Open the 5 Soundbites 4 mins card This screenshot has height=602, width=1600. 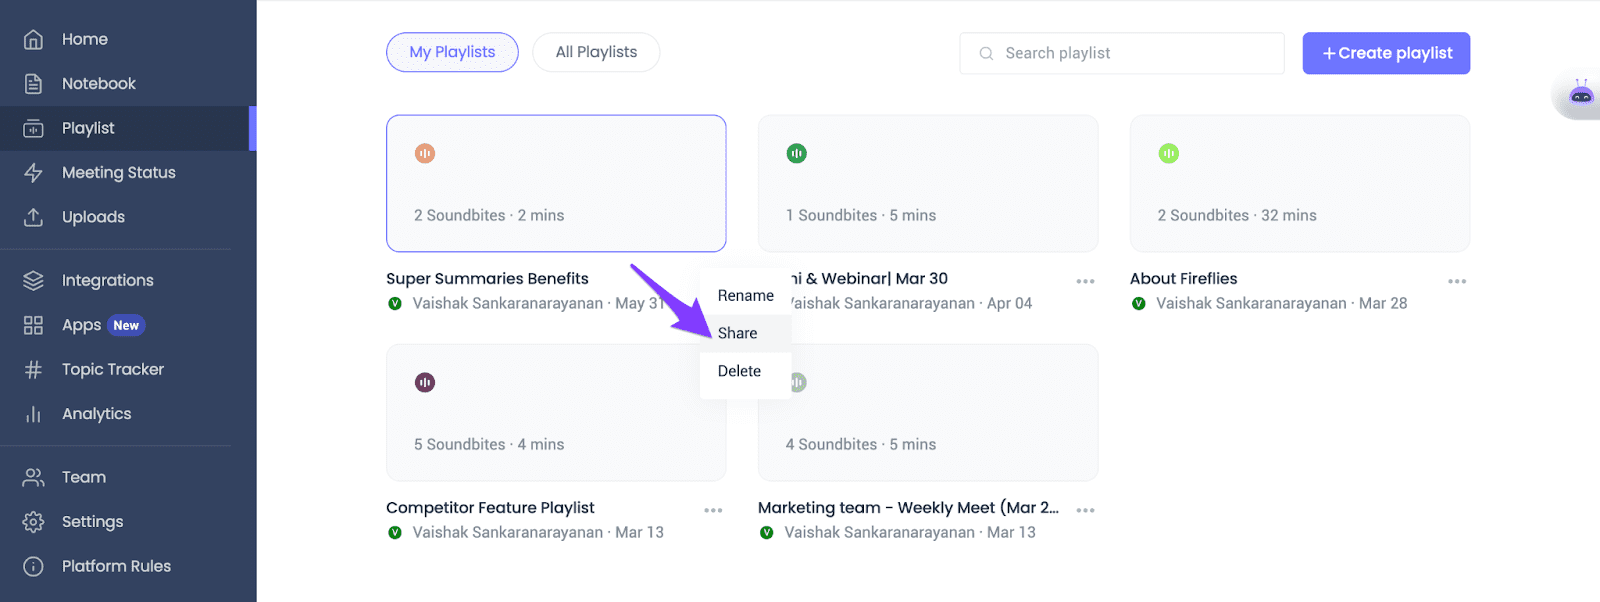pyautogui.click(x=556, y=412)
